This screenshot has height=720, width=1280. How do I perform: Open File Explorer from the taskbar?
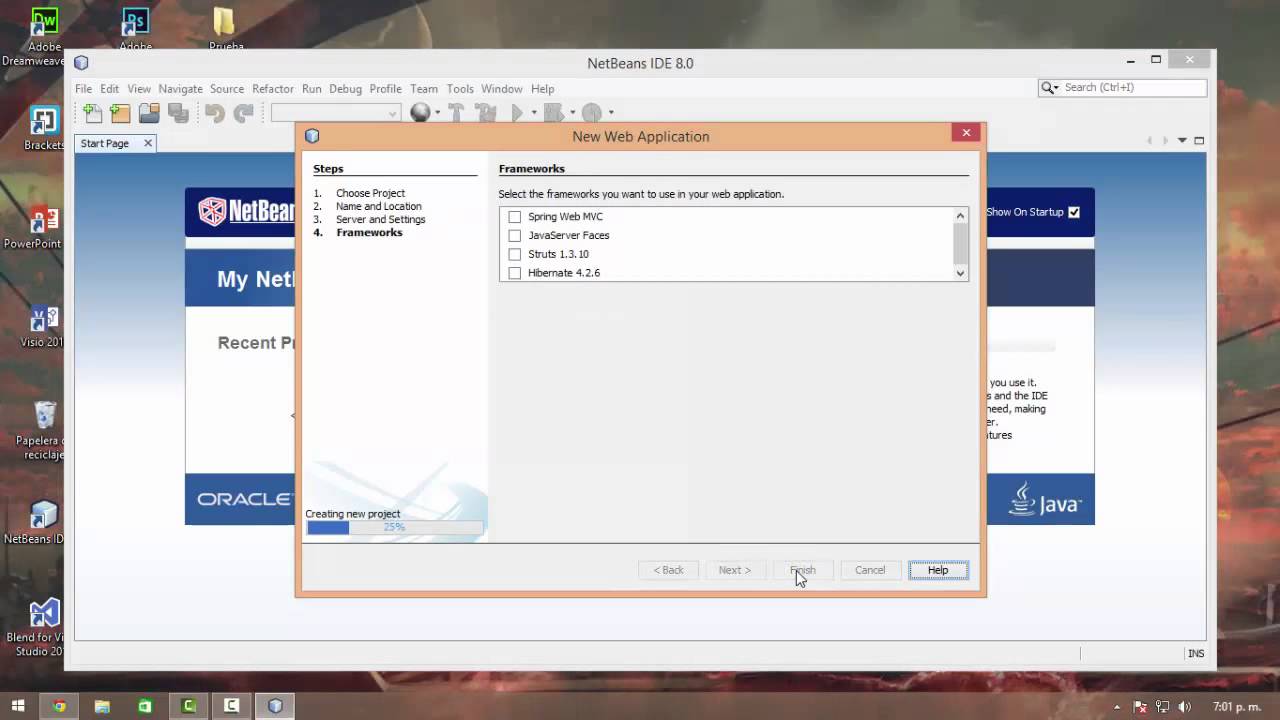click(102, 706)
